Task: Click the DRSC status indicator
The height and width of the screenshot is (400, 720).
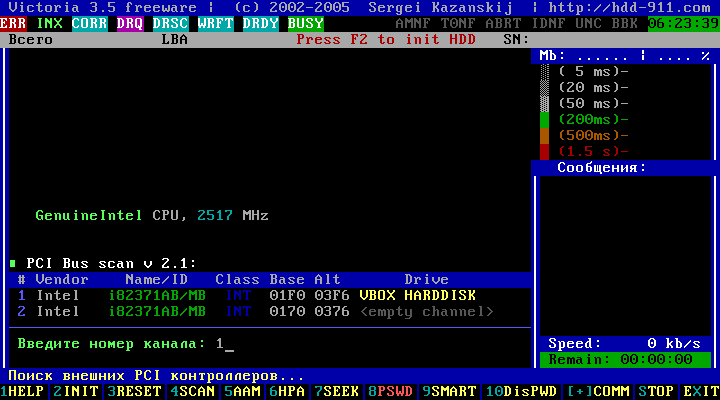Action: (171, 23)
